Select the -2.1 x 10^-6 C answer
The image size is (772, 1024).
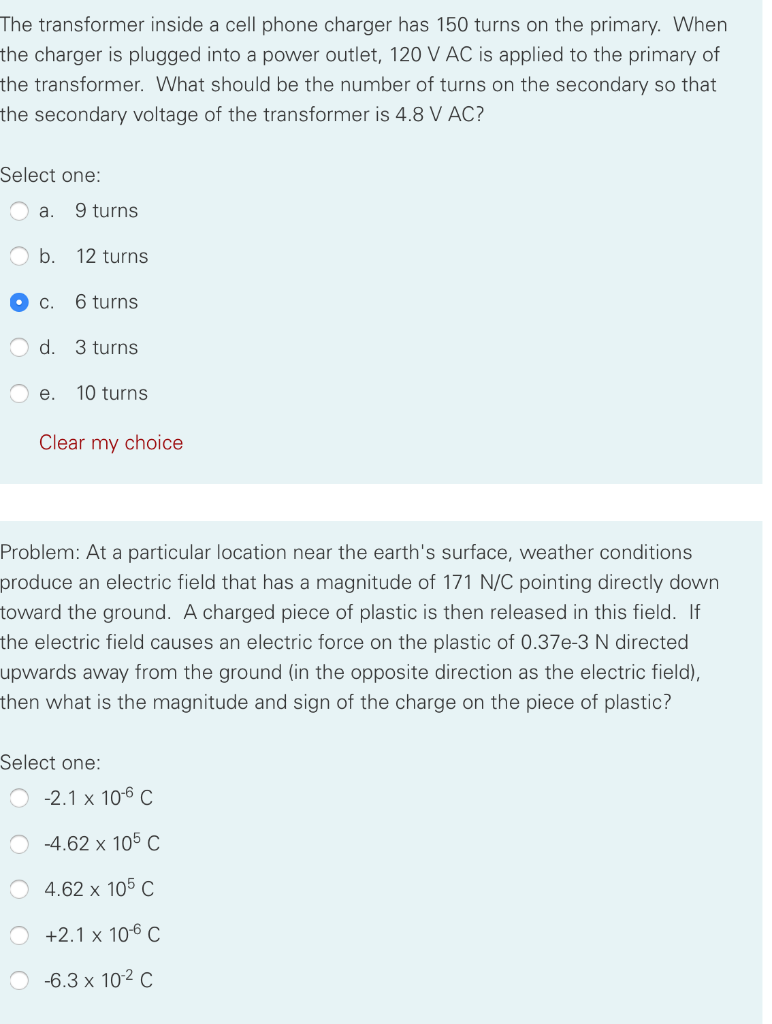click(x=19, y=798)
